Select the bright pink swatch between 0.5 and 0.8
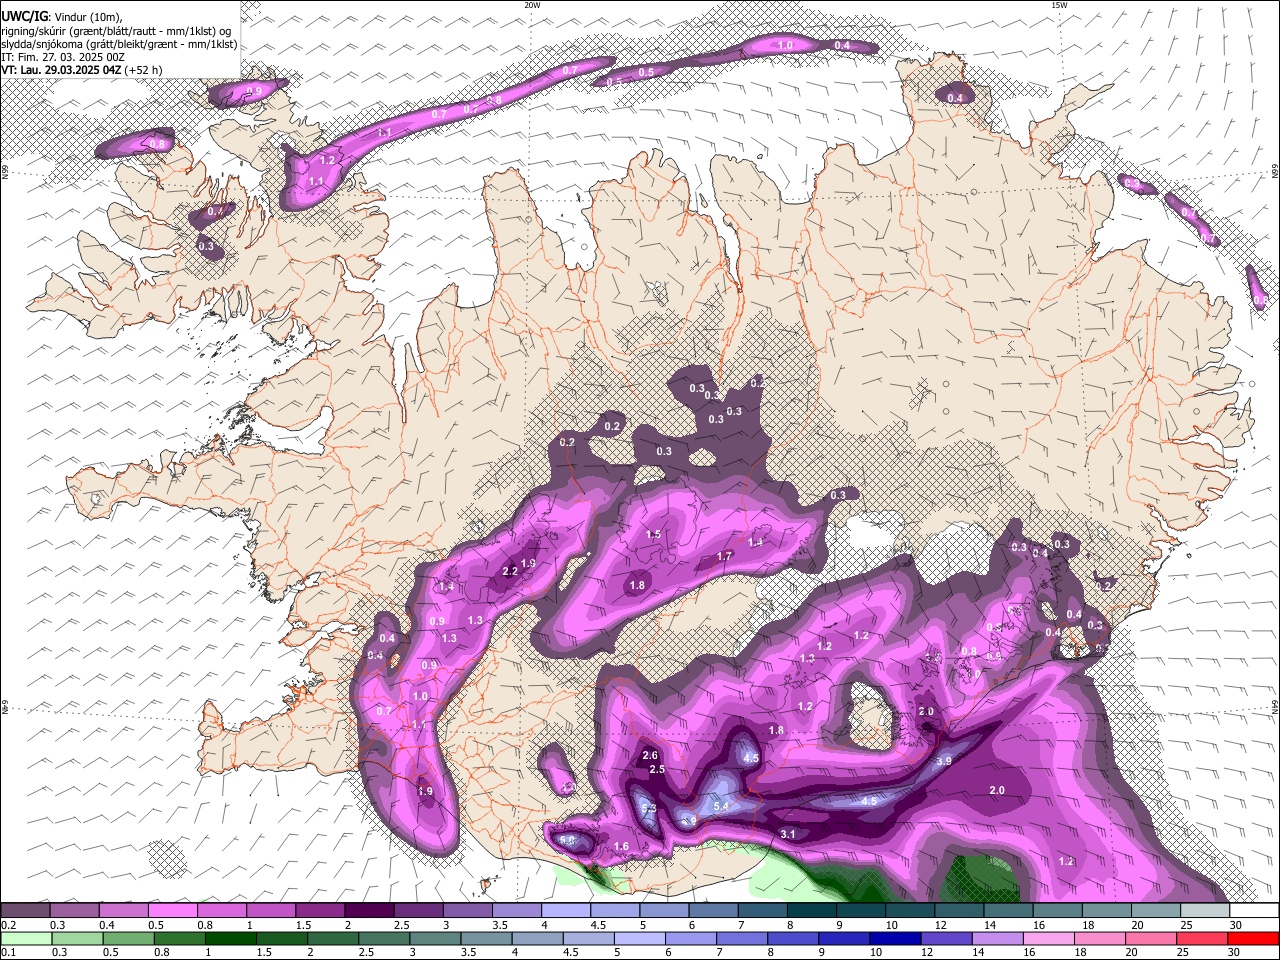The image size is (1280, 960). click(x=172, y=910)
